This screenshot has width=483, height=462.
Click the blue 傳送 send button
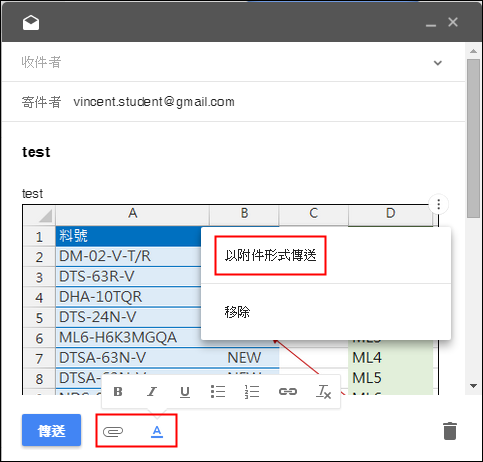tap(51, 430)
